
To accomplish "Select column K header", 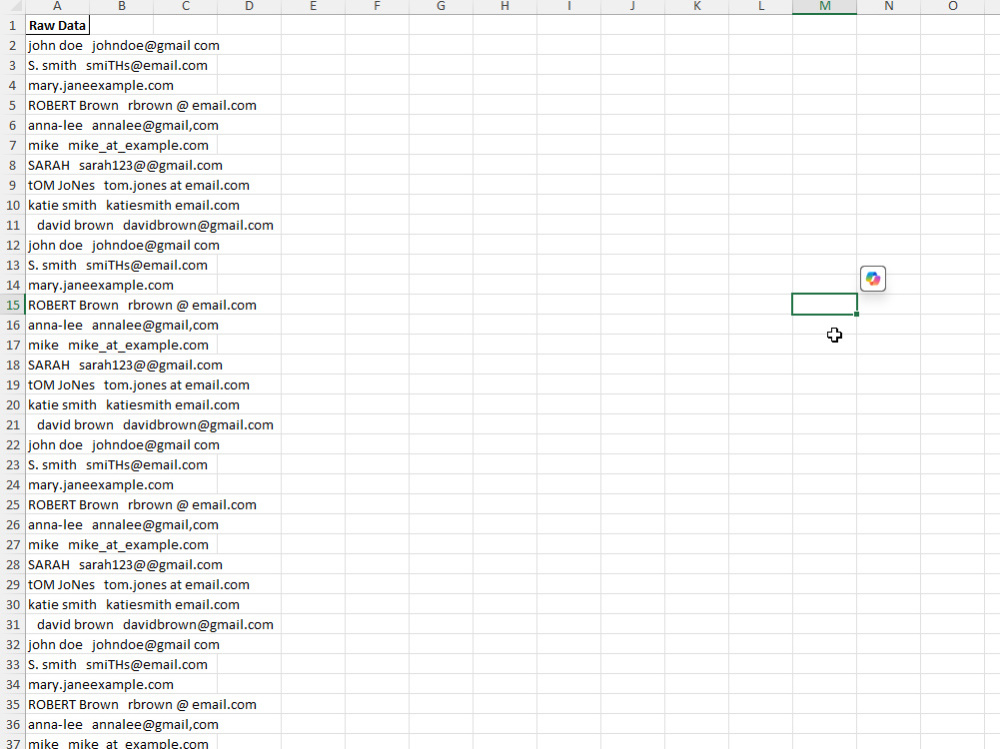I will (x=697, y=6).
